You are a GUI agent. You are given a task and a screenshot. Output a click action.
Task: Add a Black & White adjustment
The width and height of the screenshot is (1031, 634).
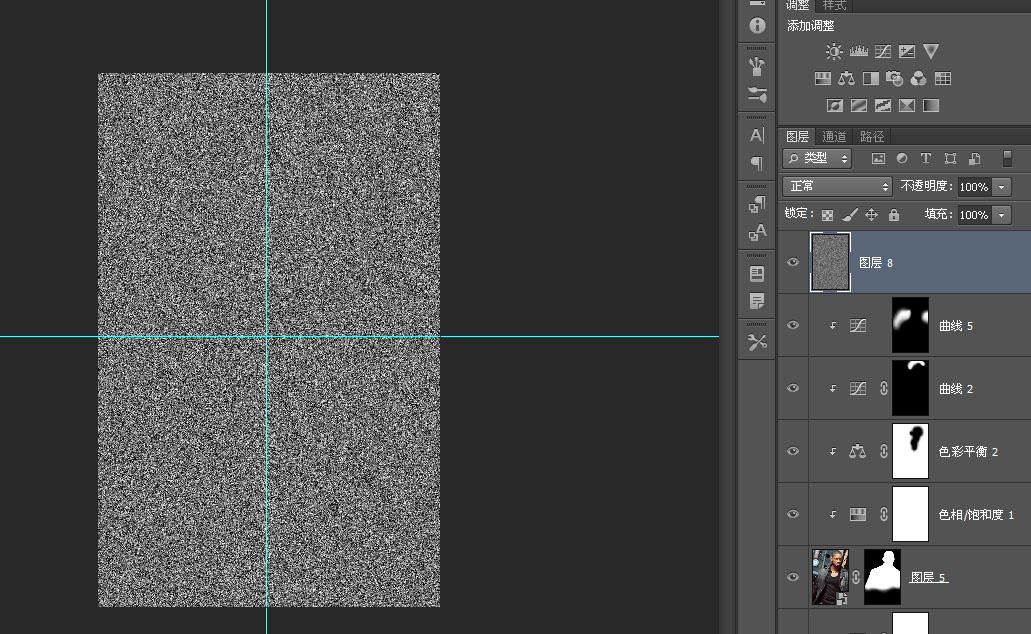pyautogui.click(x=871, y=79)
